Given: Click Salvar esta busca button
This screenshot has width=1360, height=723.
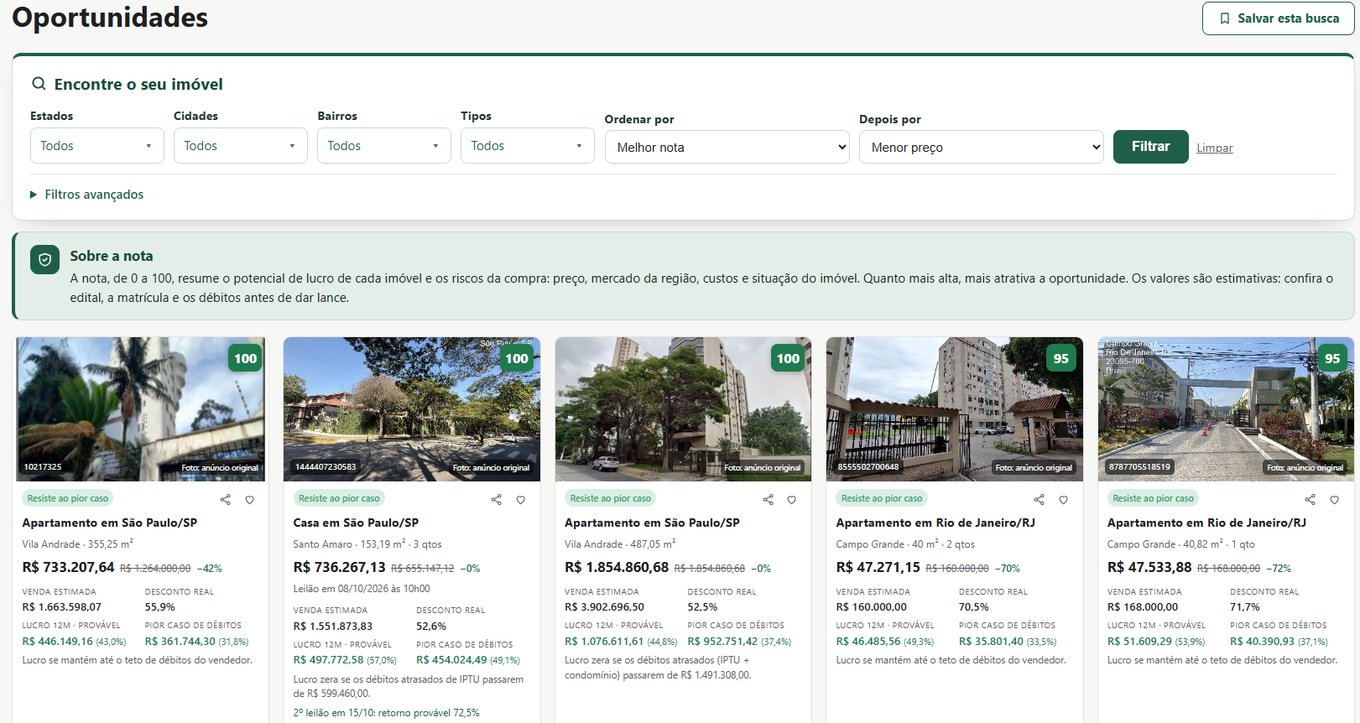Looking at the screenshot, I should [1278, 18].
